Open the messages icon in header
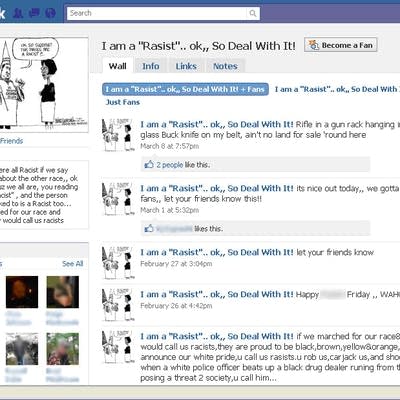Viewport: 400px width, 400px height. (x=34, y=13)
